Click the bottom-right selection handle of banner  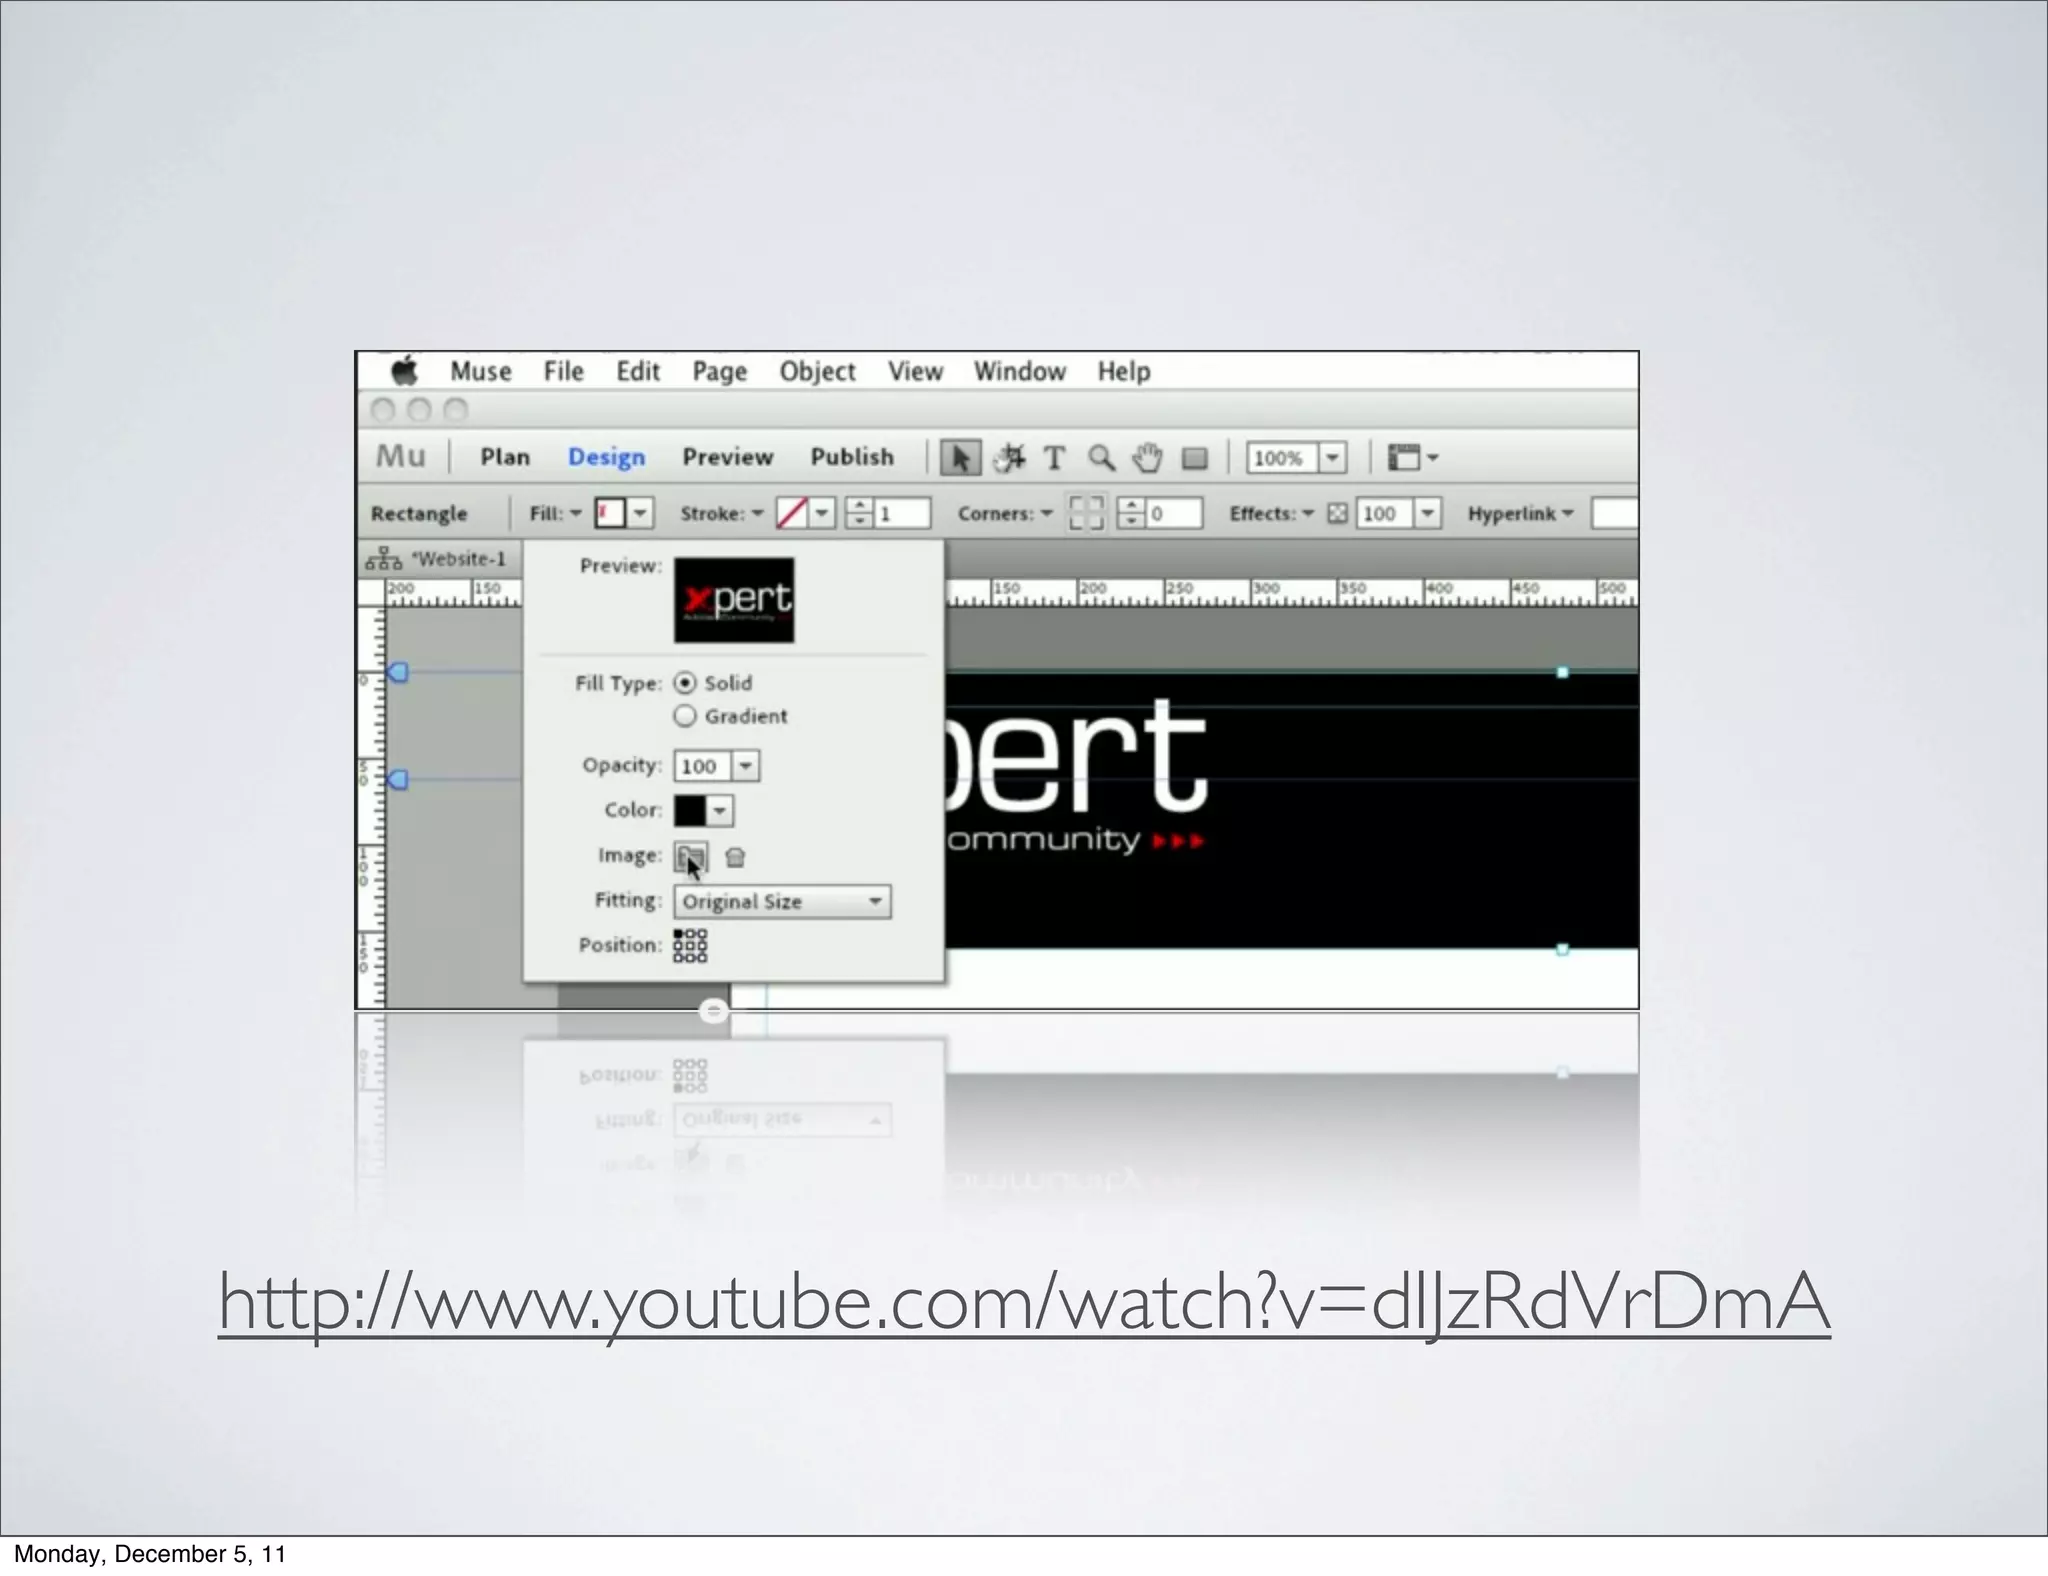[x=1562, y=950]
